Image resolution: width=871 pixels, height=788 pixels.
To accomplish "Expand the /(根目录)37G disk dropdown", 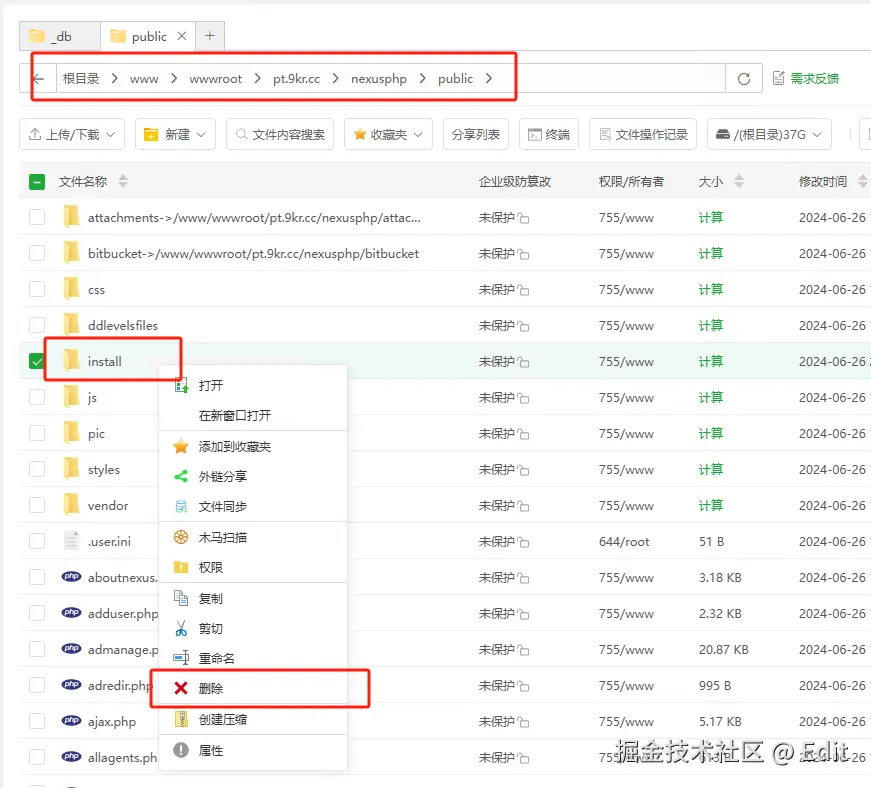I will pyautogui.click(x=769, y=134).
